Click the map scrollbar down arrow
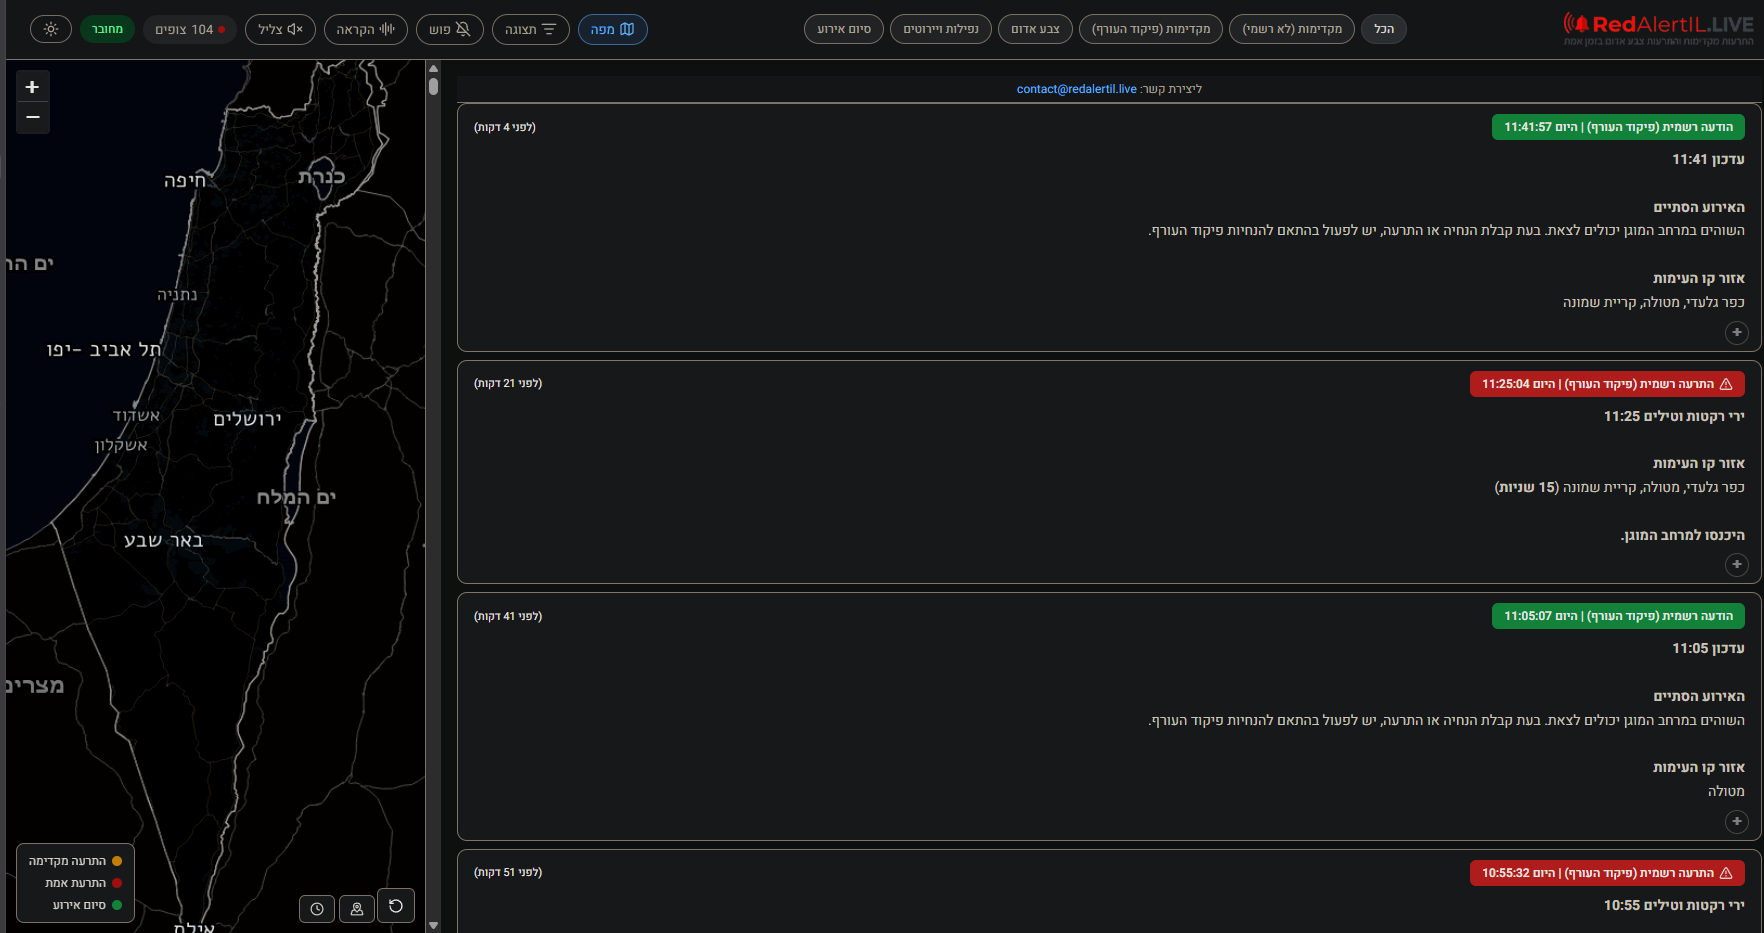The width and height of the screenshot is (1764, 933). [x=433, y=925]
